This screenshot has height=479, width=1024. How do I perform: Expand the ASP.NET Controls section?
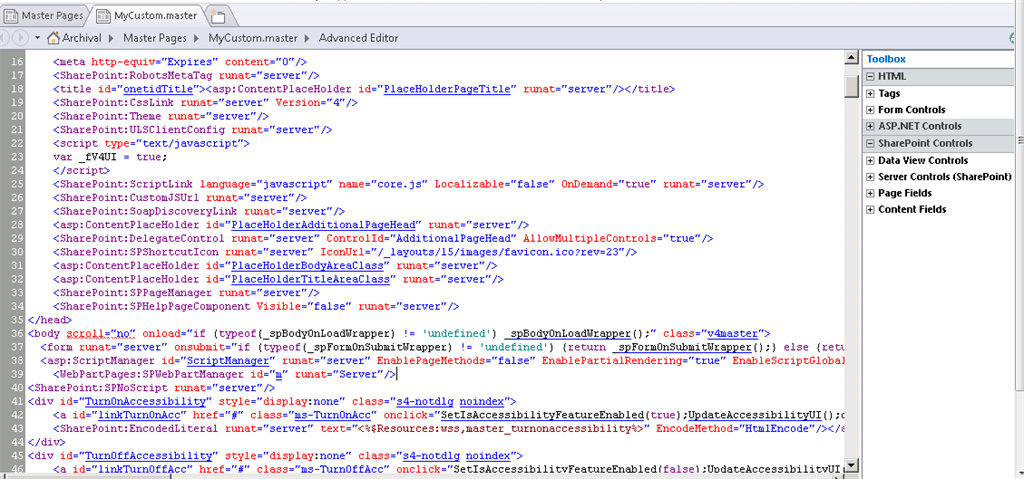(870, 126)
